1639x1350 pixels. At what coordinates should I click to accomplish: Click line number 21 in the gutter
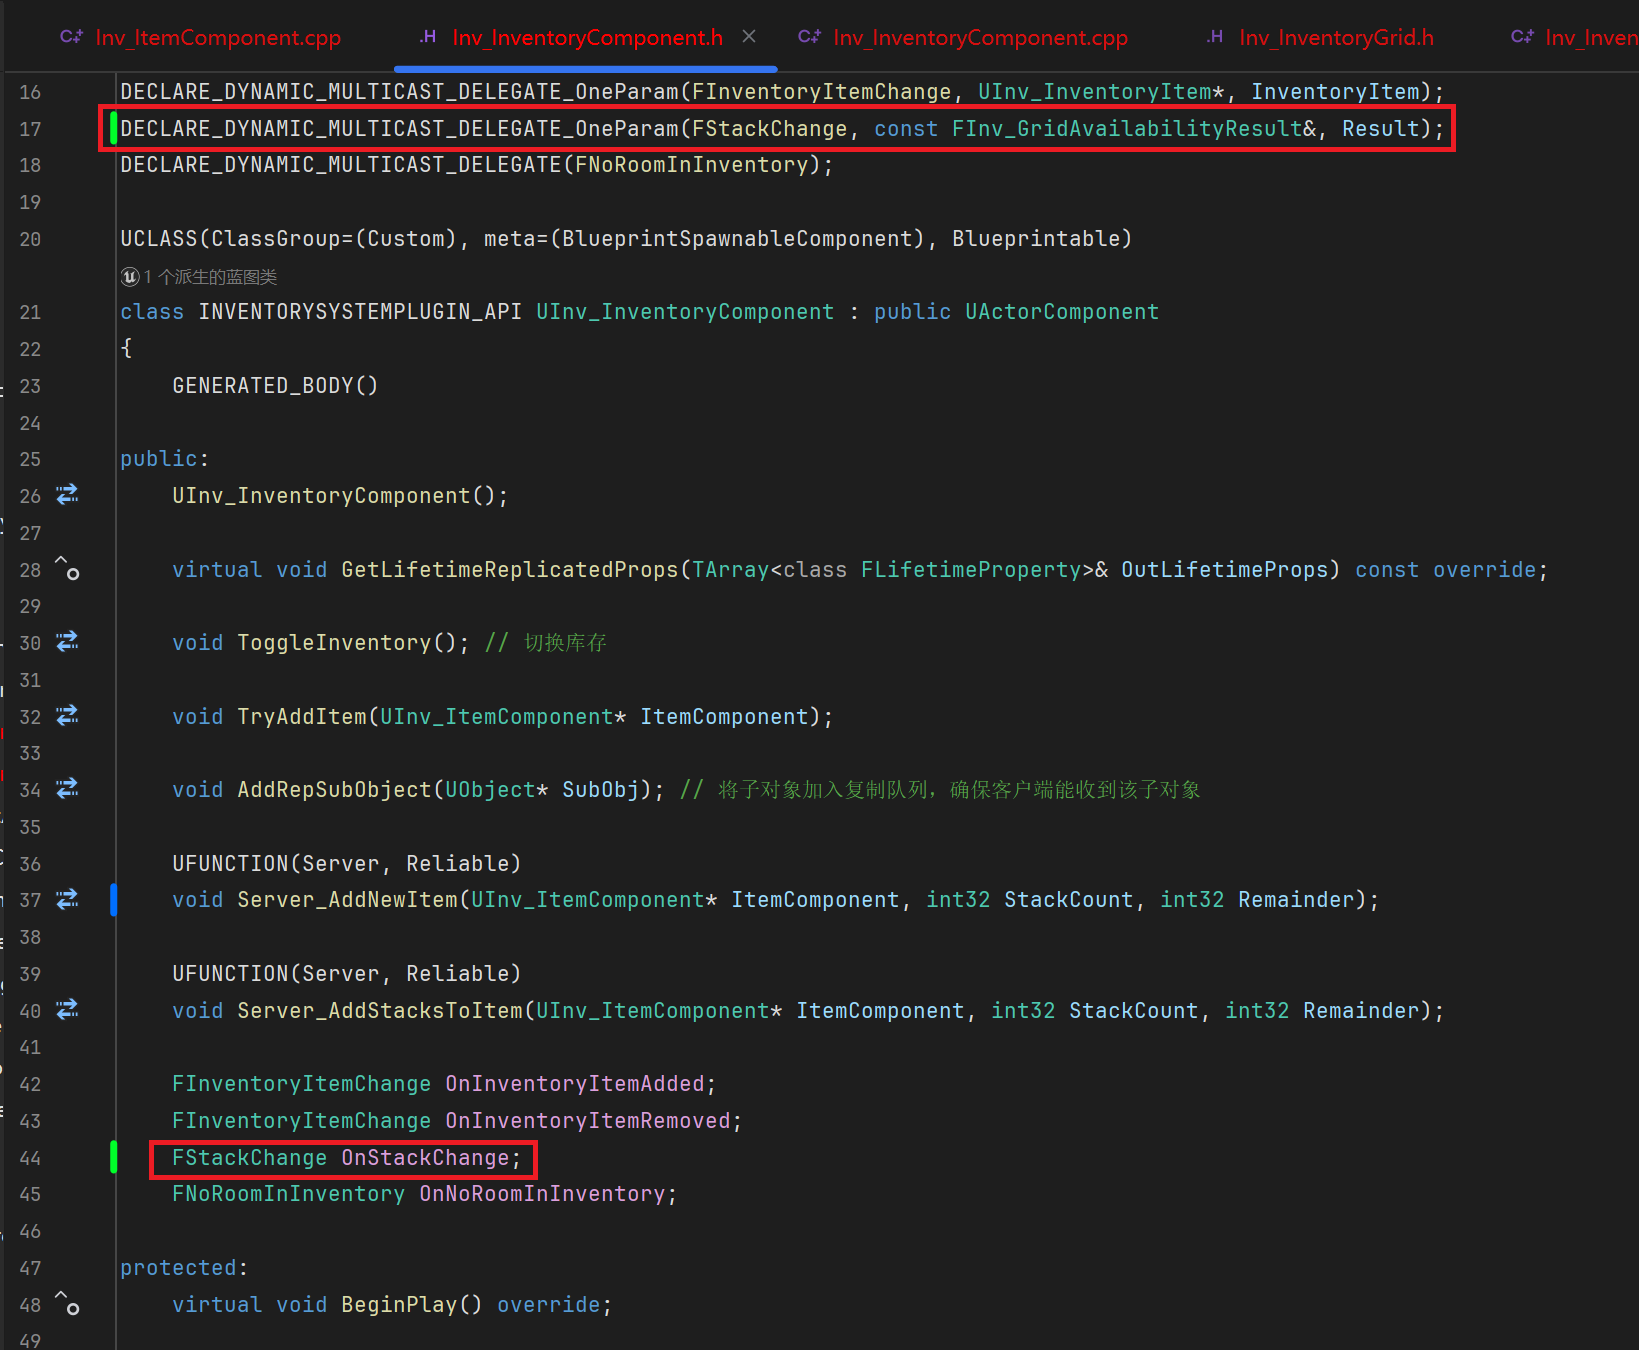[30, 312]
